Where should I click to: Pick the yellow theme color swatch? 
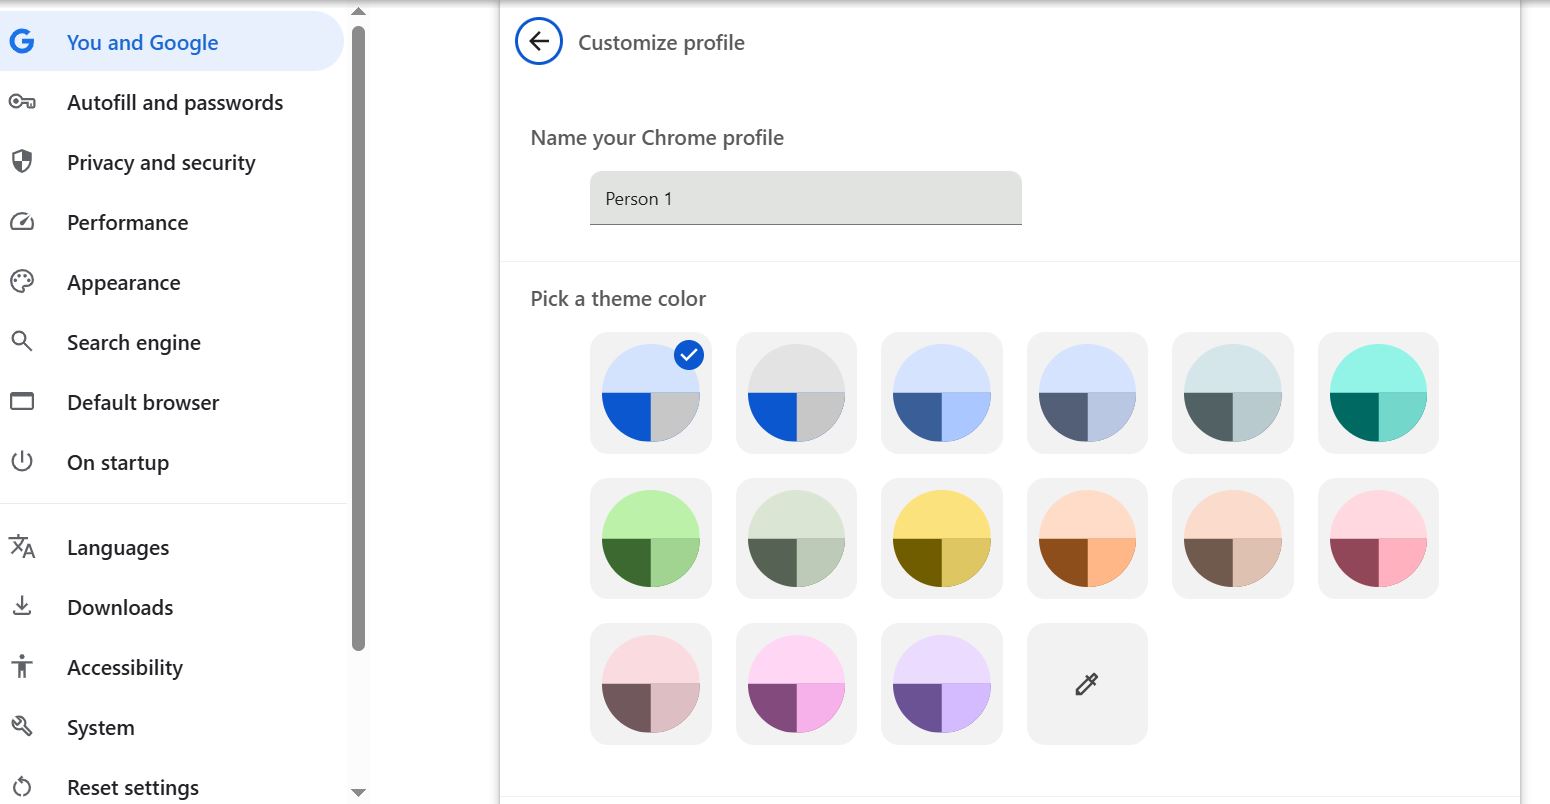pyautogui.click(x=942, y=539)
